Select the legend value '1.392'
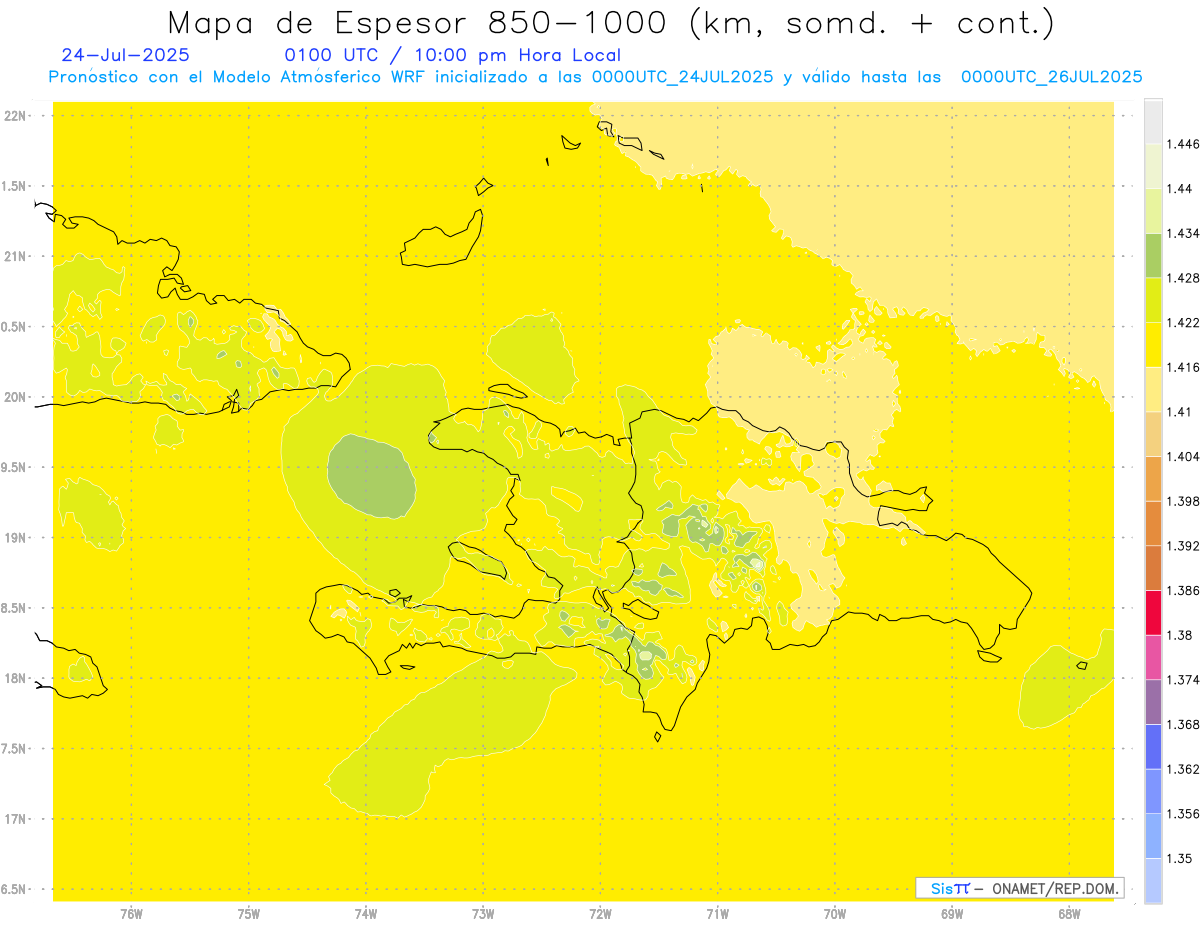The width and height of the screenshot is (1200, 927). click(x=1183, y=546)
